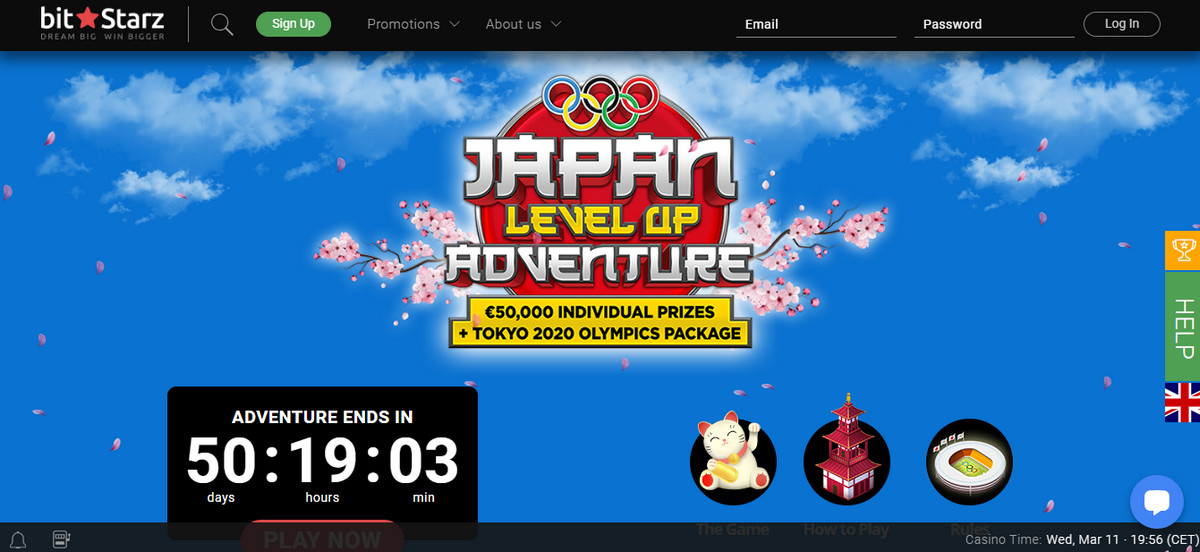Expand the Promotions dropdown menu
1200x552 pixels.
point(413,24)
